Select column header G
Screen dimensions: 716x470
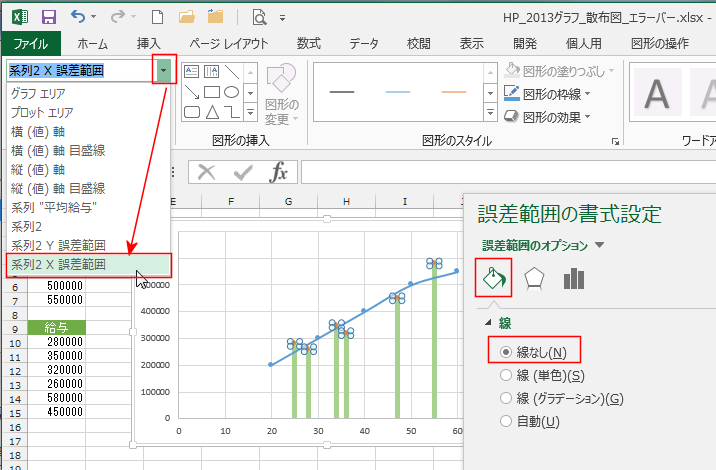[288, 201]
